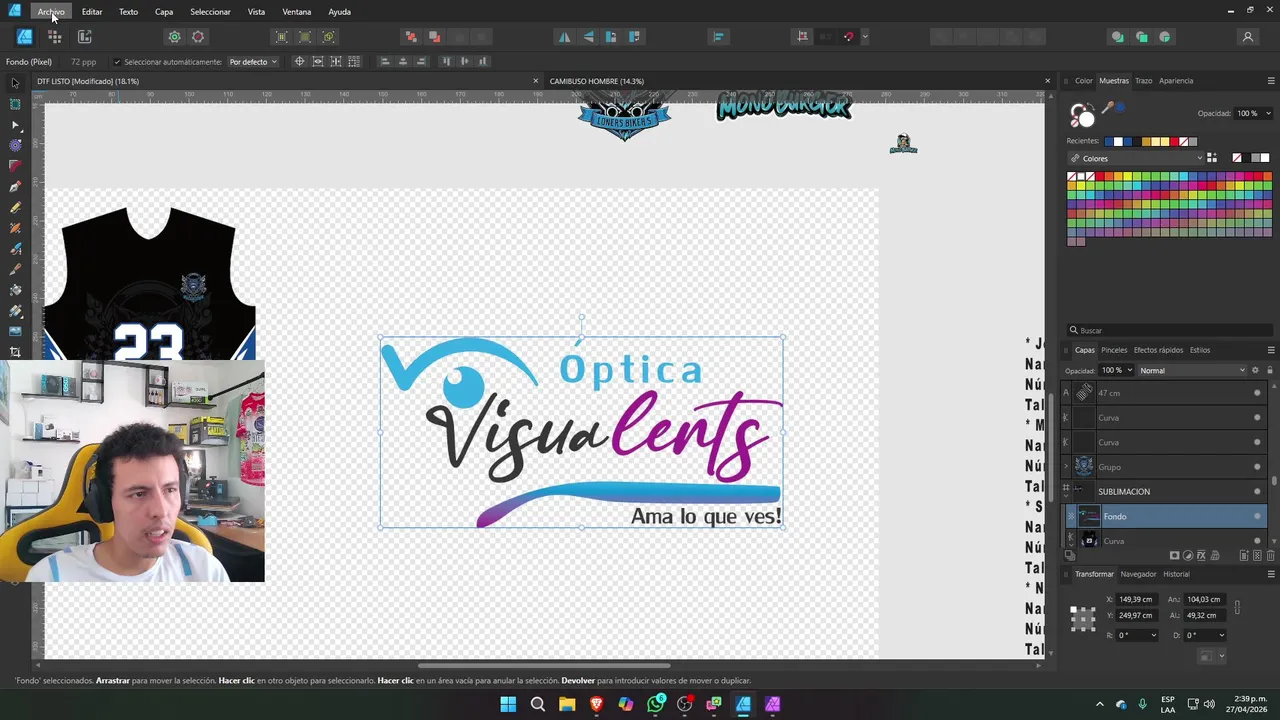This screenshot has height=720, width=1280.
Task: Switch to the Pinceles panel tab
Action: (1114, 350)
